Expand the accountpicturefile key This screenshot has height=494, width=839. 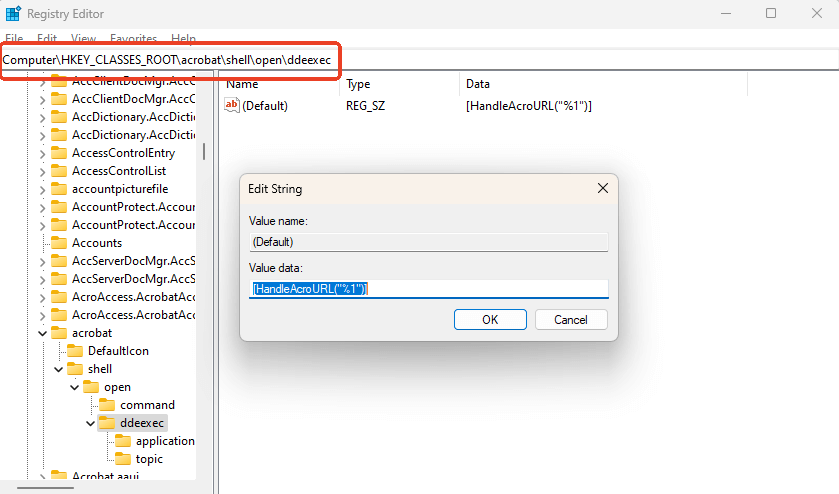click(42, 189)
